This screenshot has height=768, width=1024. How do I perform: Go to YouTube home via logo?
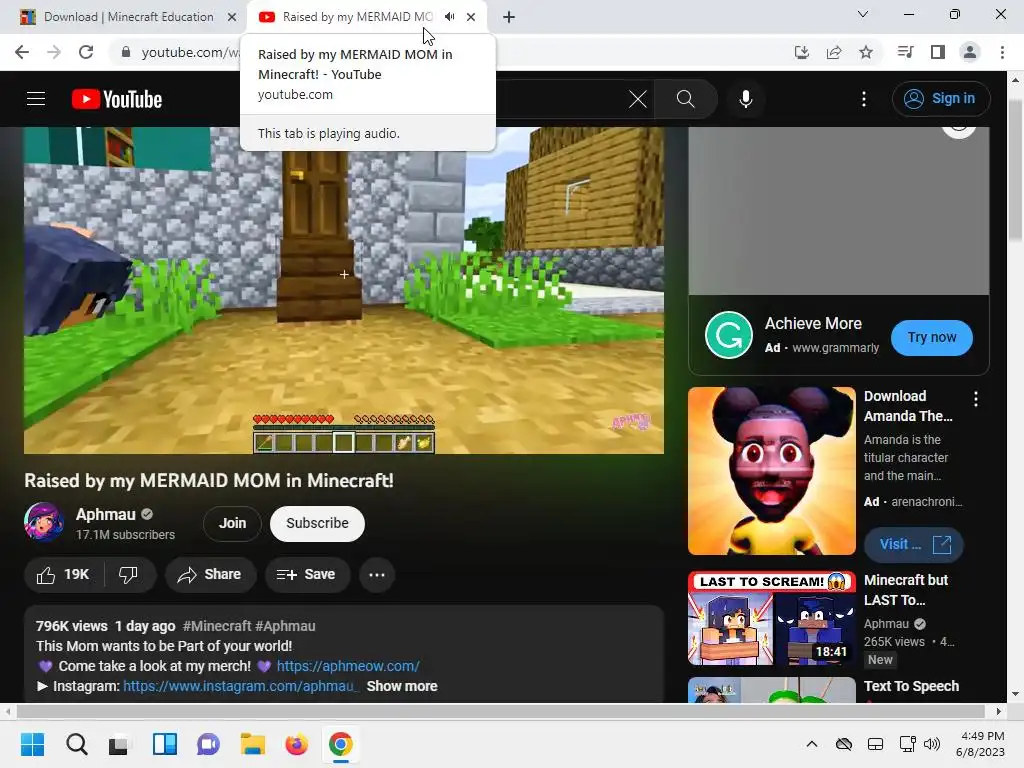coord(117,99)
